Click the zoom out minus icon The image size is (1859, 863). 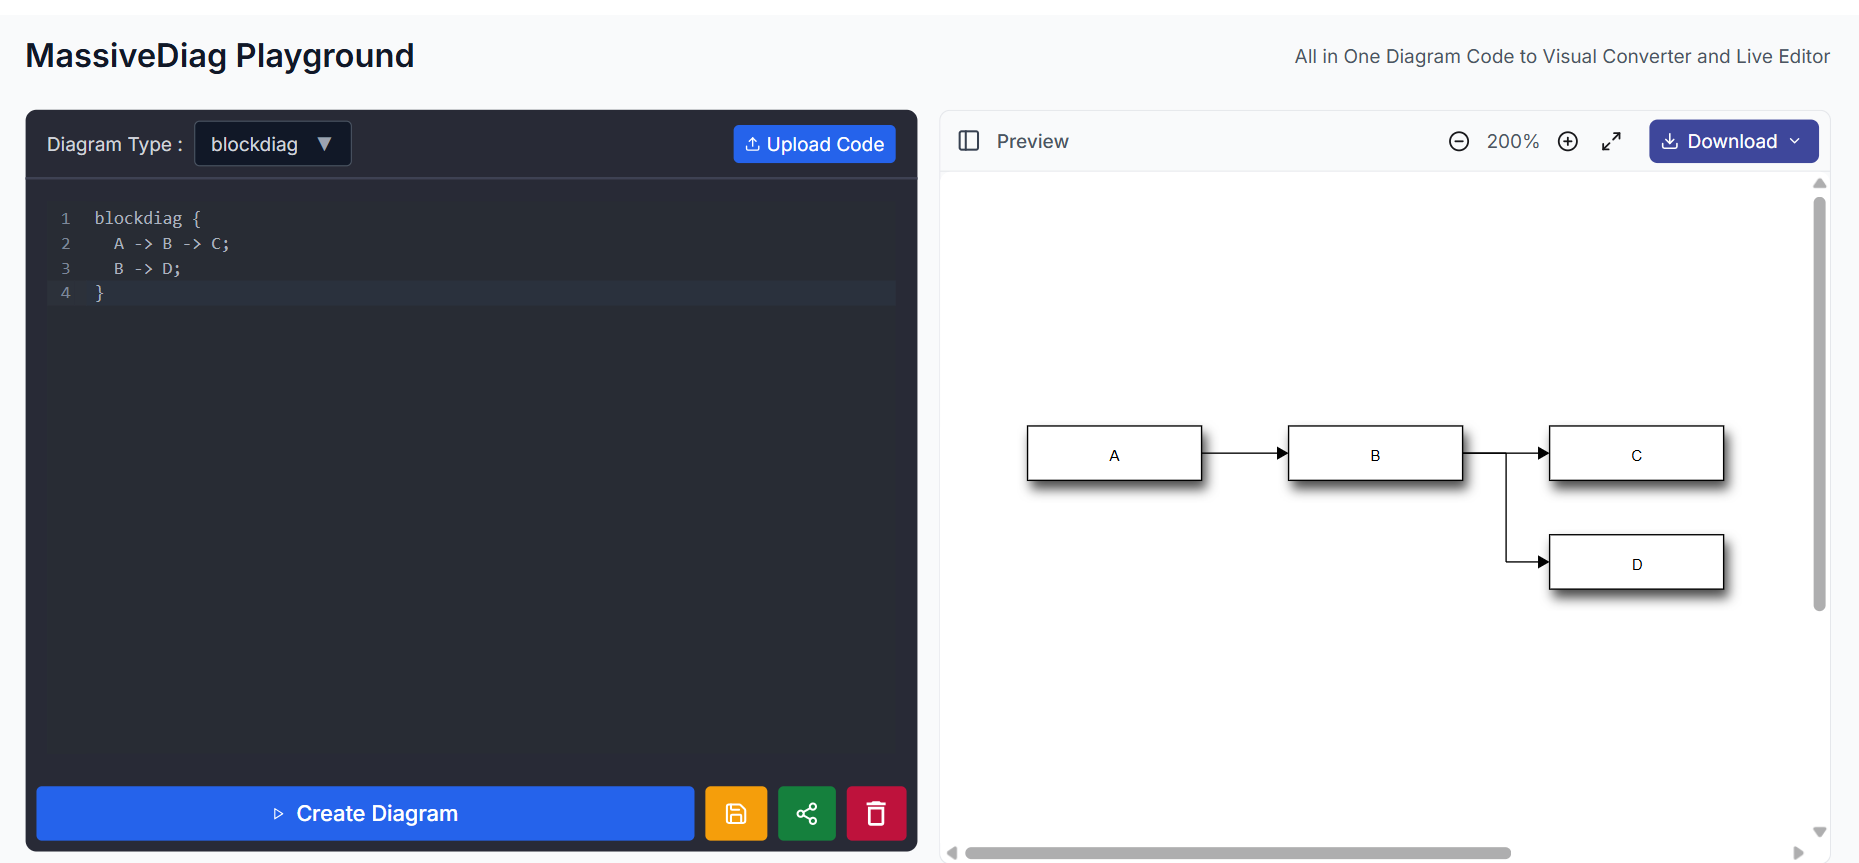(1458, 142)
